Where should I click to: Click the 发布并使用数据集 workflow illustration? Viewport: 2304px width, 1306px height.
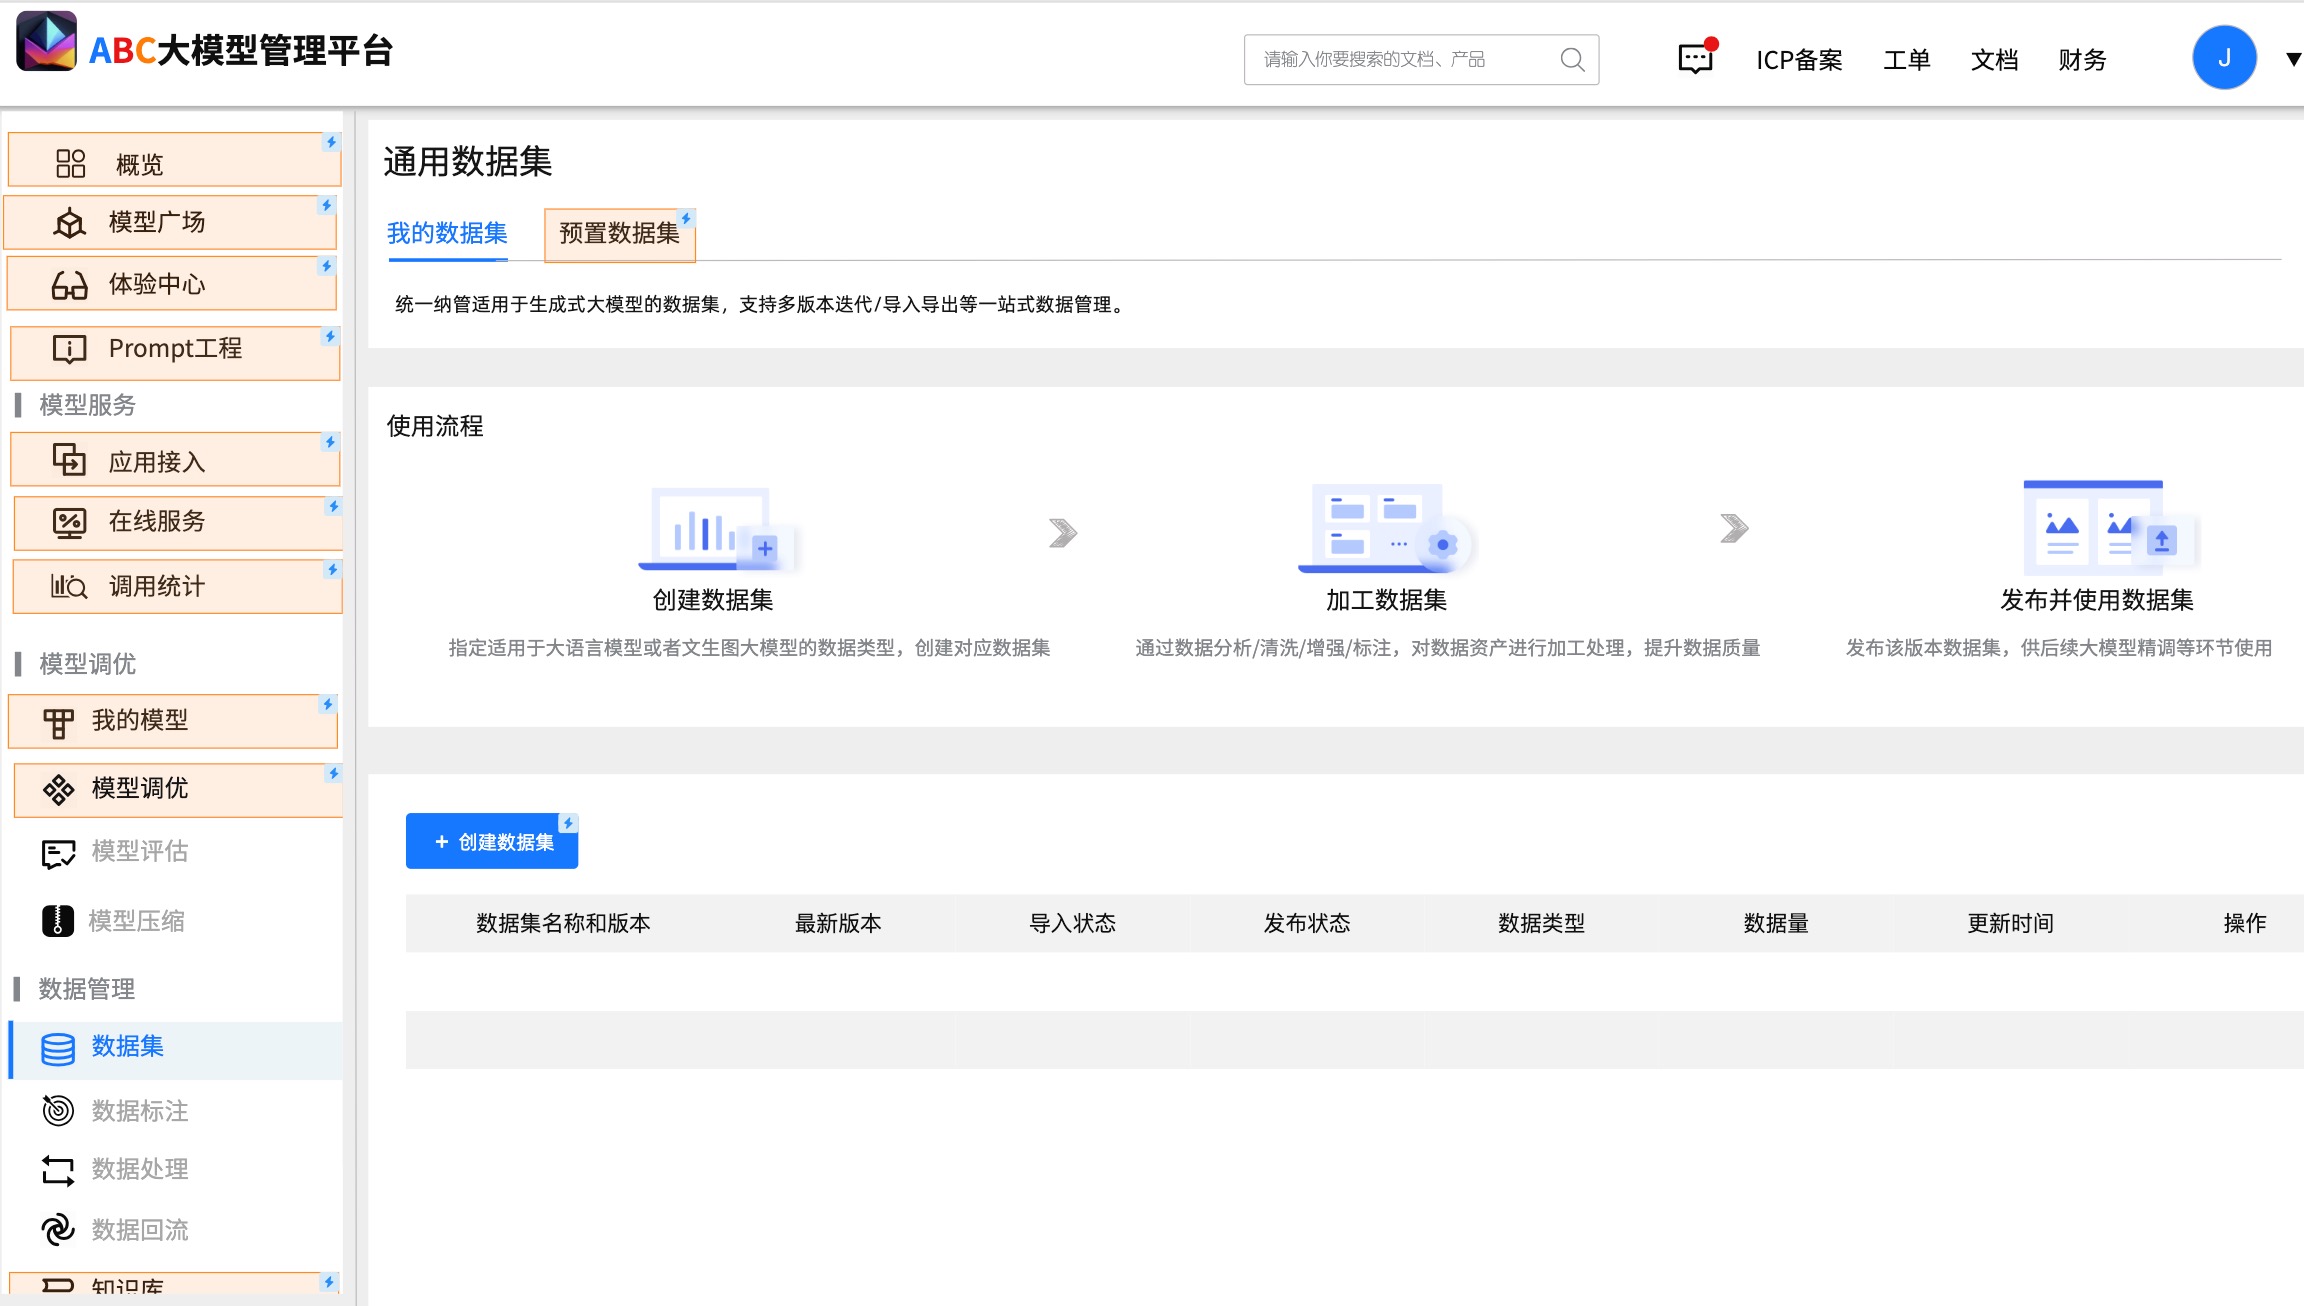coord(2109,527)
